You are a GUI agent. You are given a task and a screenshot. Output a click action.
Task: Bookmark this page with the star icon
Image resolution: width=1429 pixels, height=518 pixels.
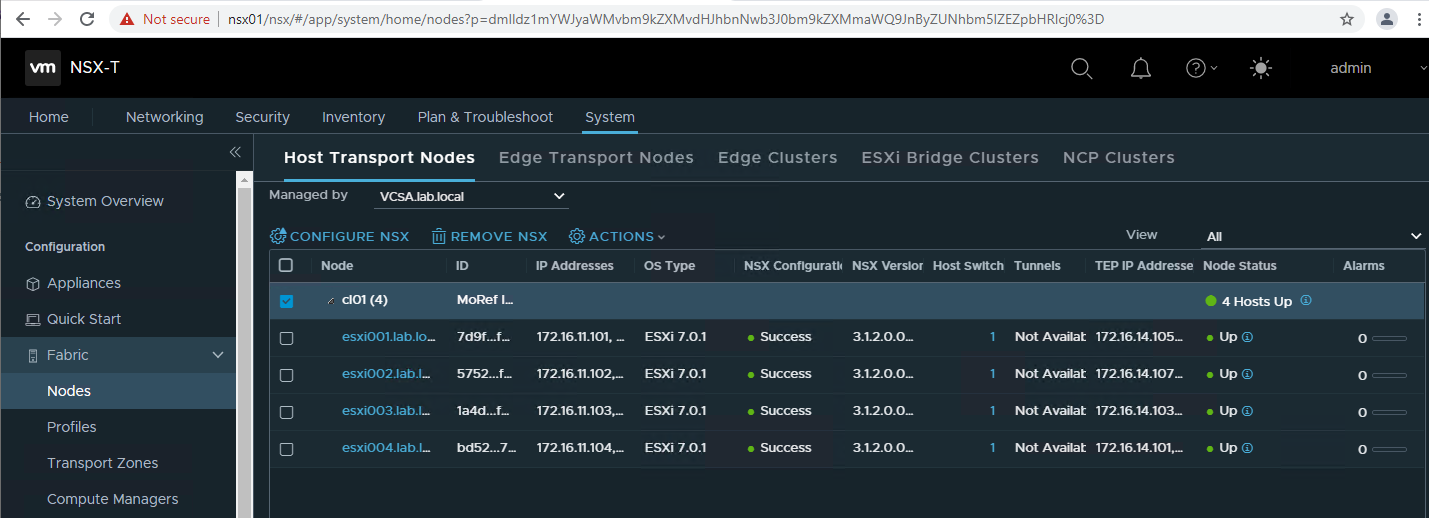1347,19
